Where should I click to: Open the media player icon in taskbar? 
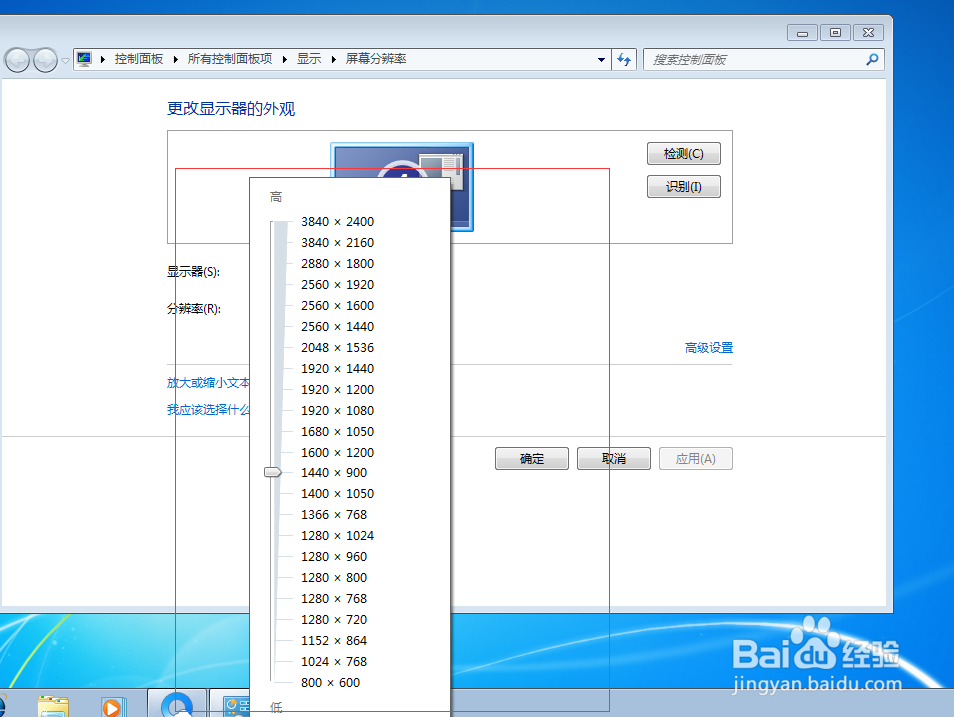tap(113, 706)
